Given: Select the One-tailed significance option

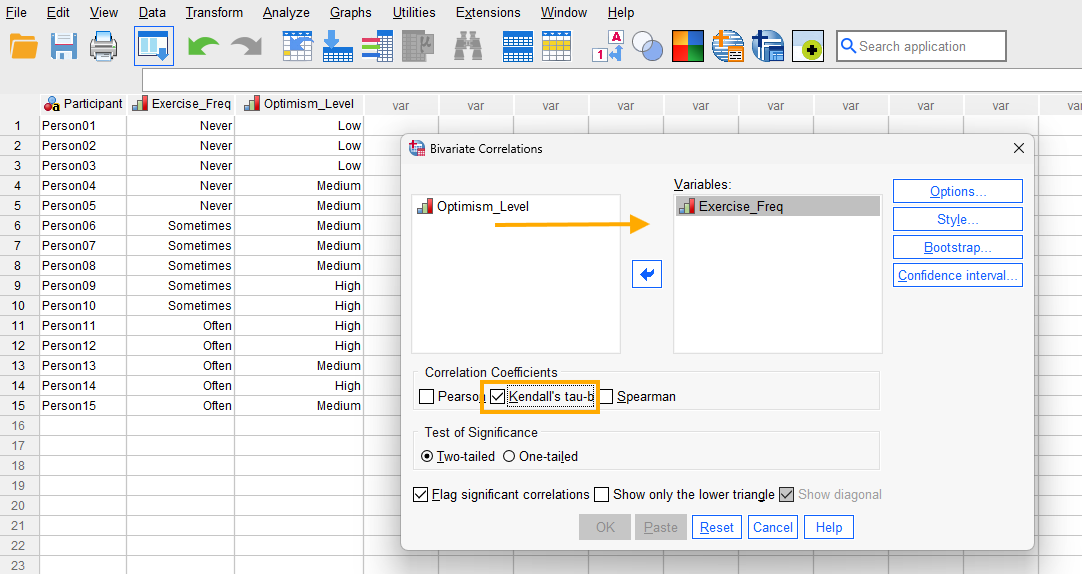Looking at the screenshot, I should pyautogui.click(x=509, y=457).
